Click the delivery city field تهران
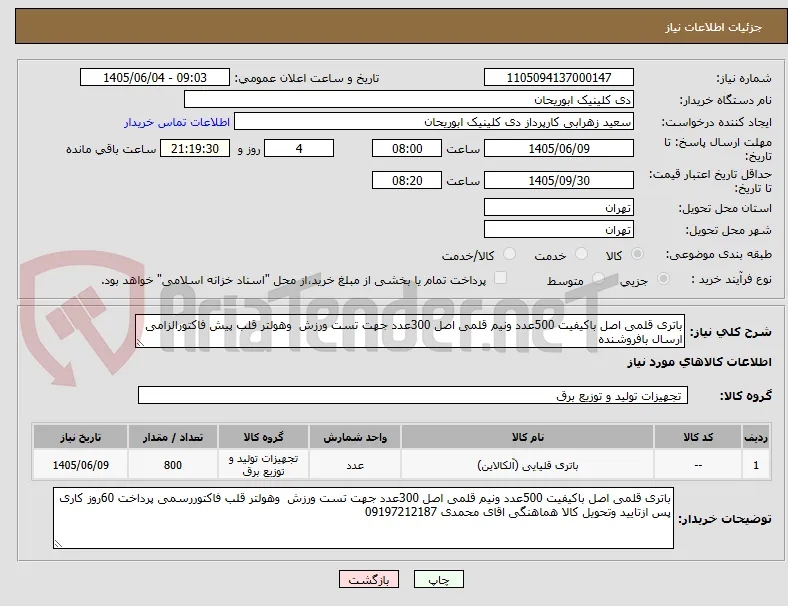 [558, 229]
